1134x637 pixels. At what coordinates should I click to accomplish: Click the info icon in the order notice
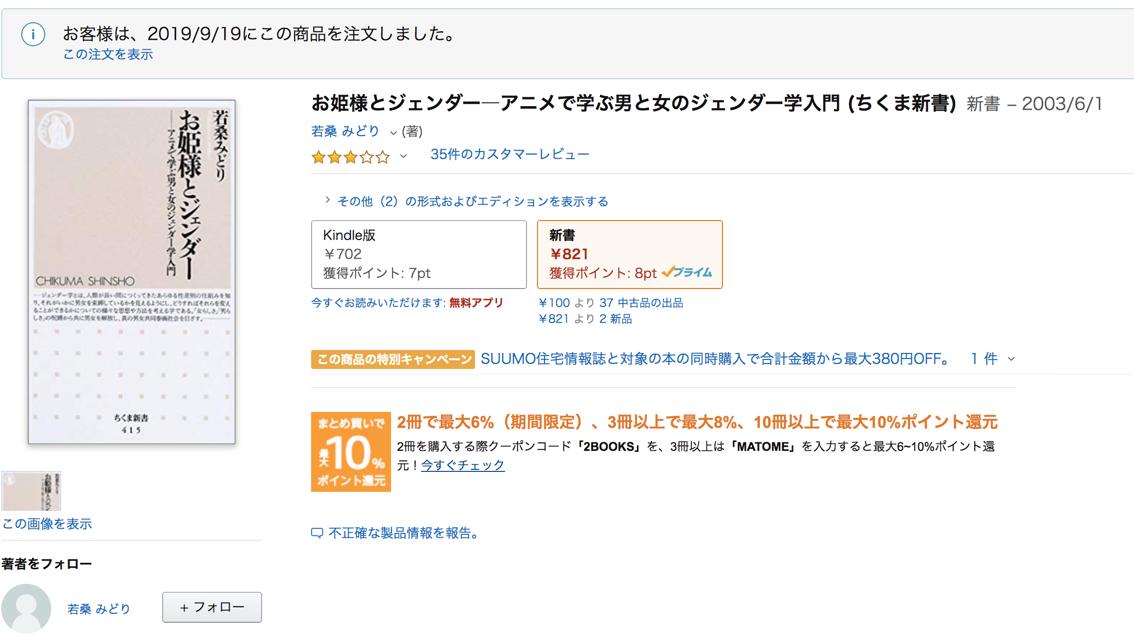coord(33,34)
